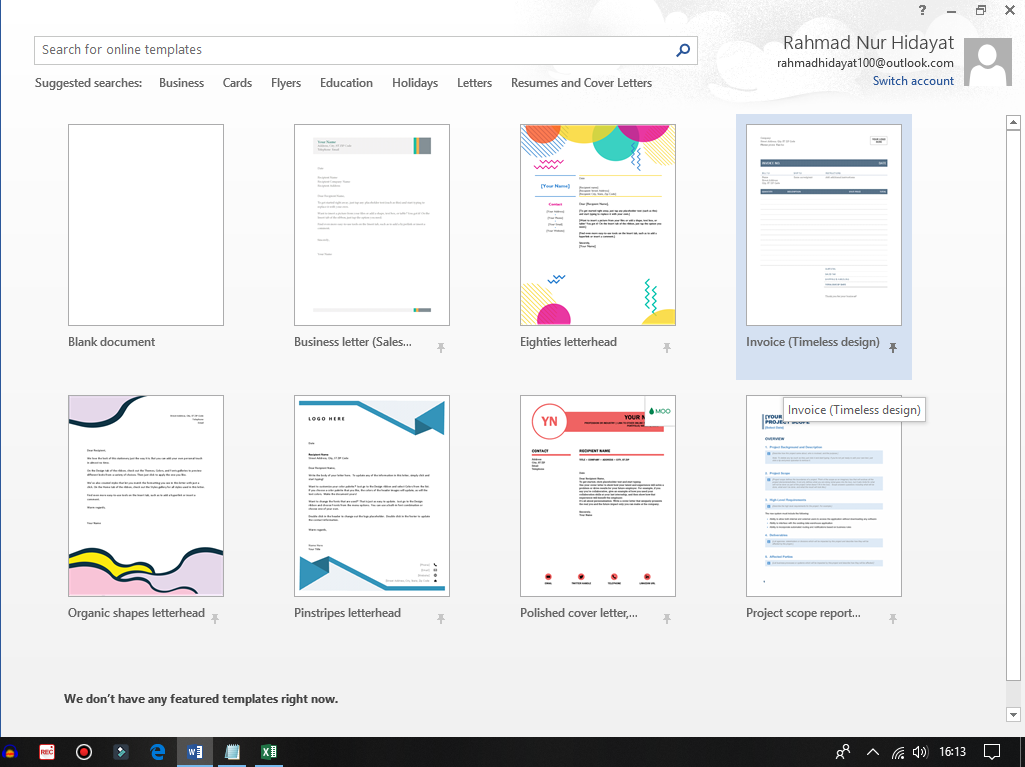Minimize the Word window

(x=952, y=10)
